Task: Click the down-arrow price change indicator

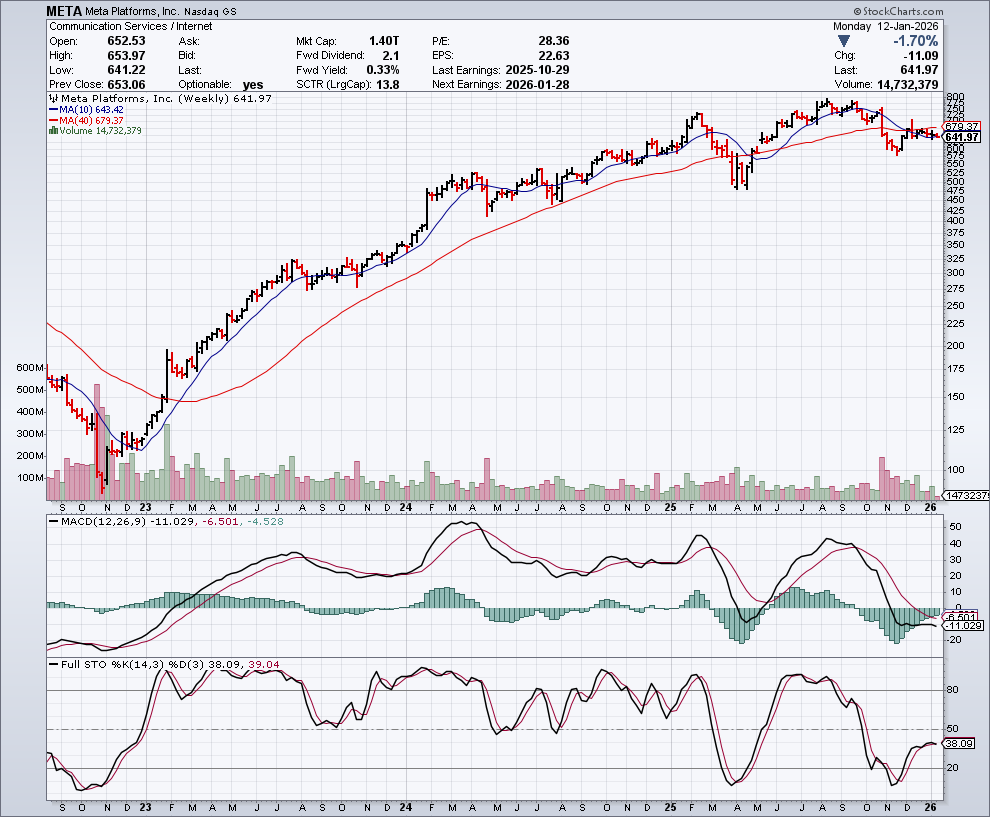Action: 845,41
